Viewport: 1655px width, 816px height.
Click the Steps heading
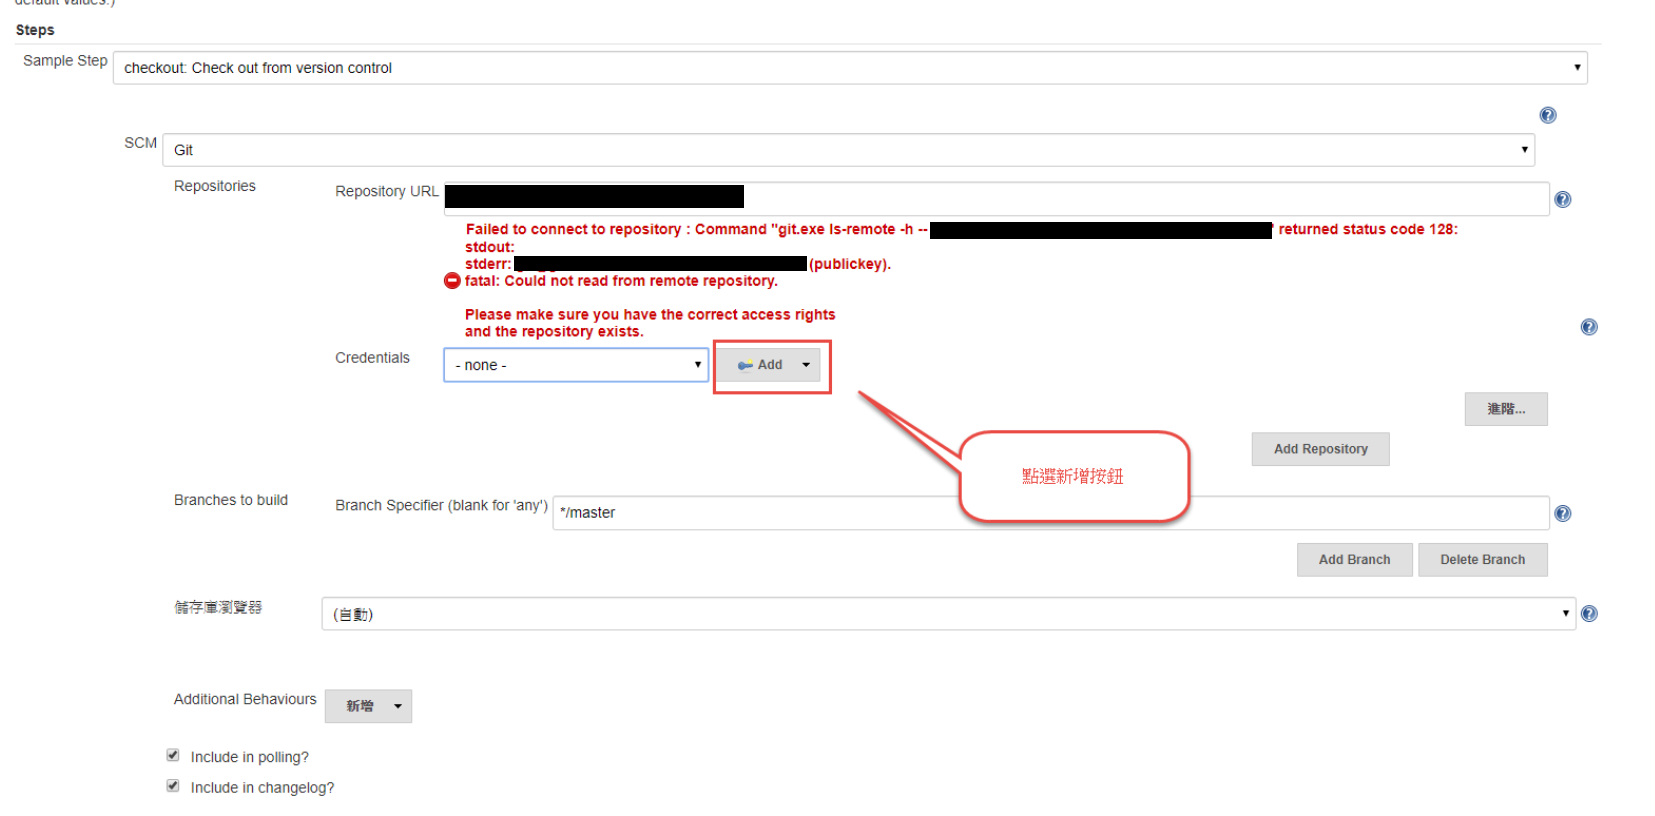35,30
